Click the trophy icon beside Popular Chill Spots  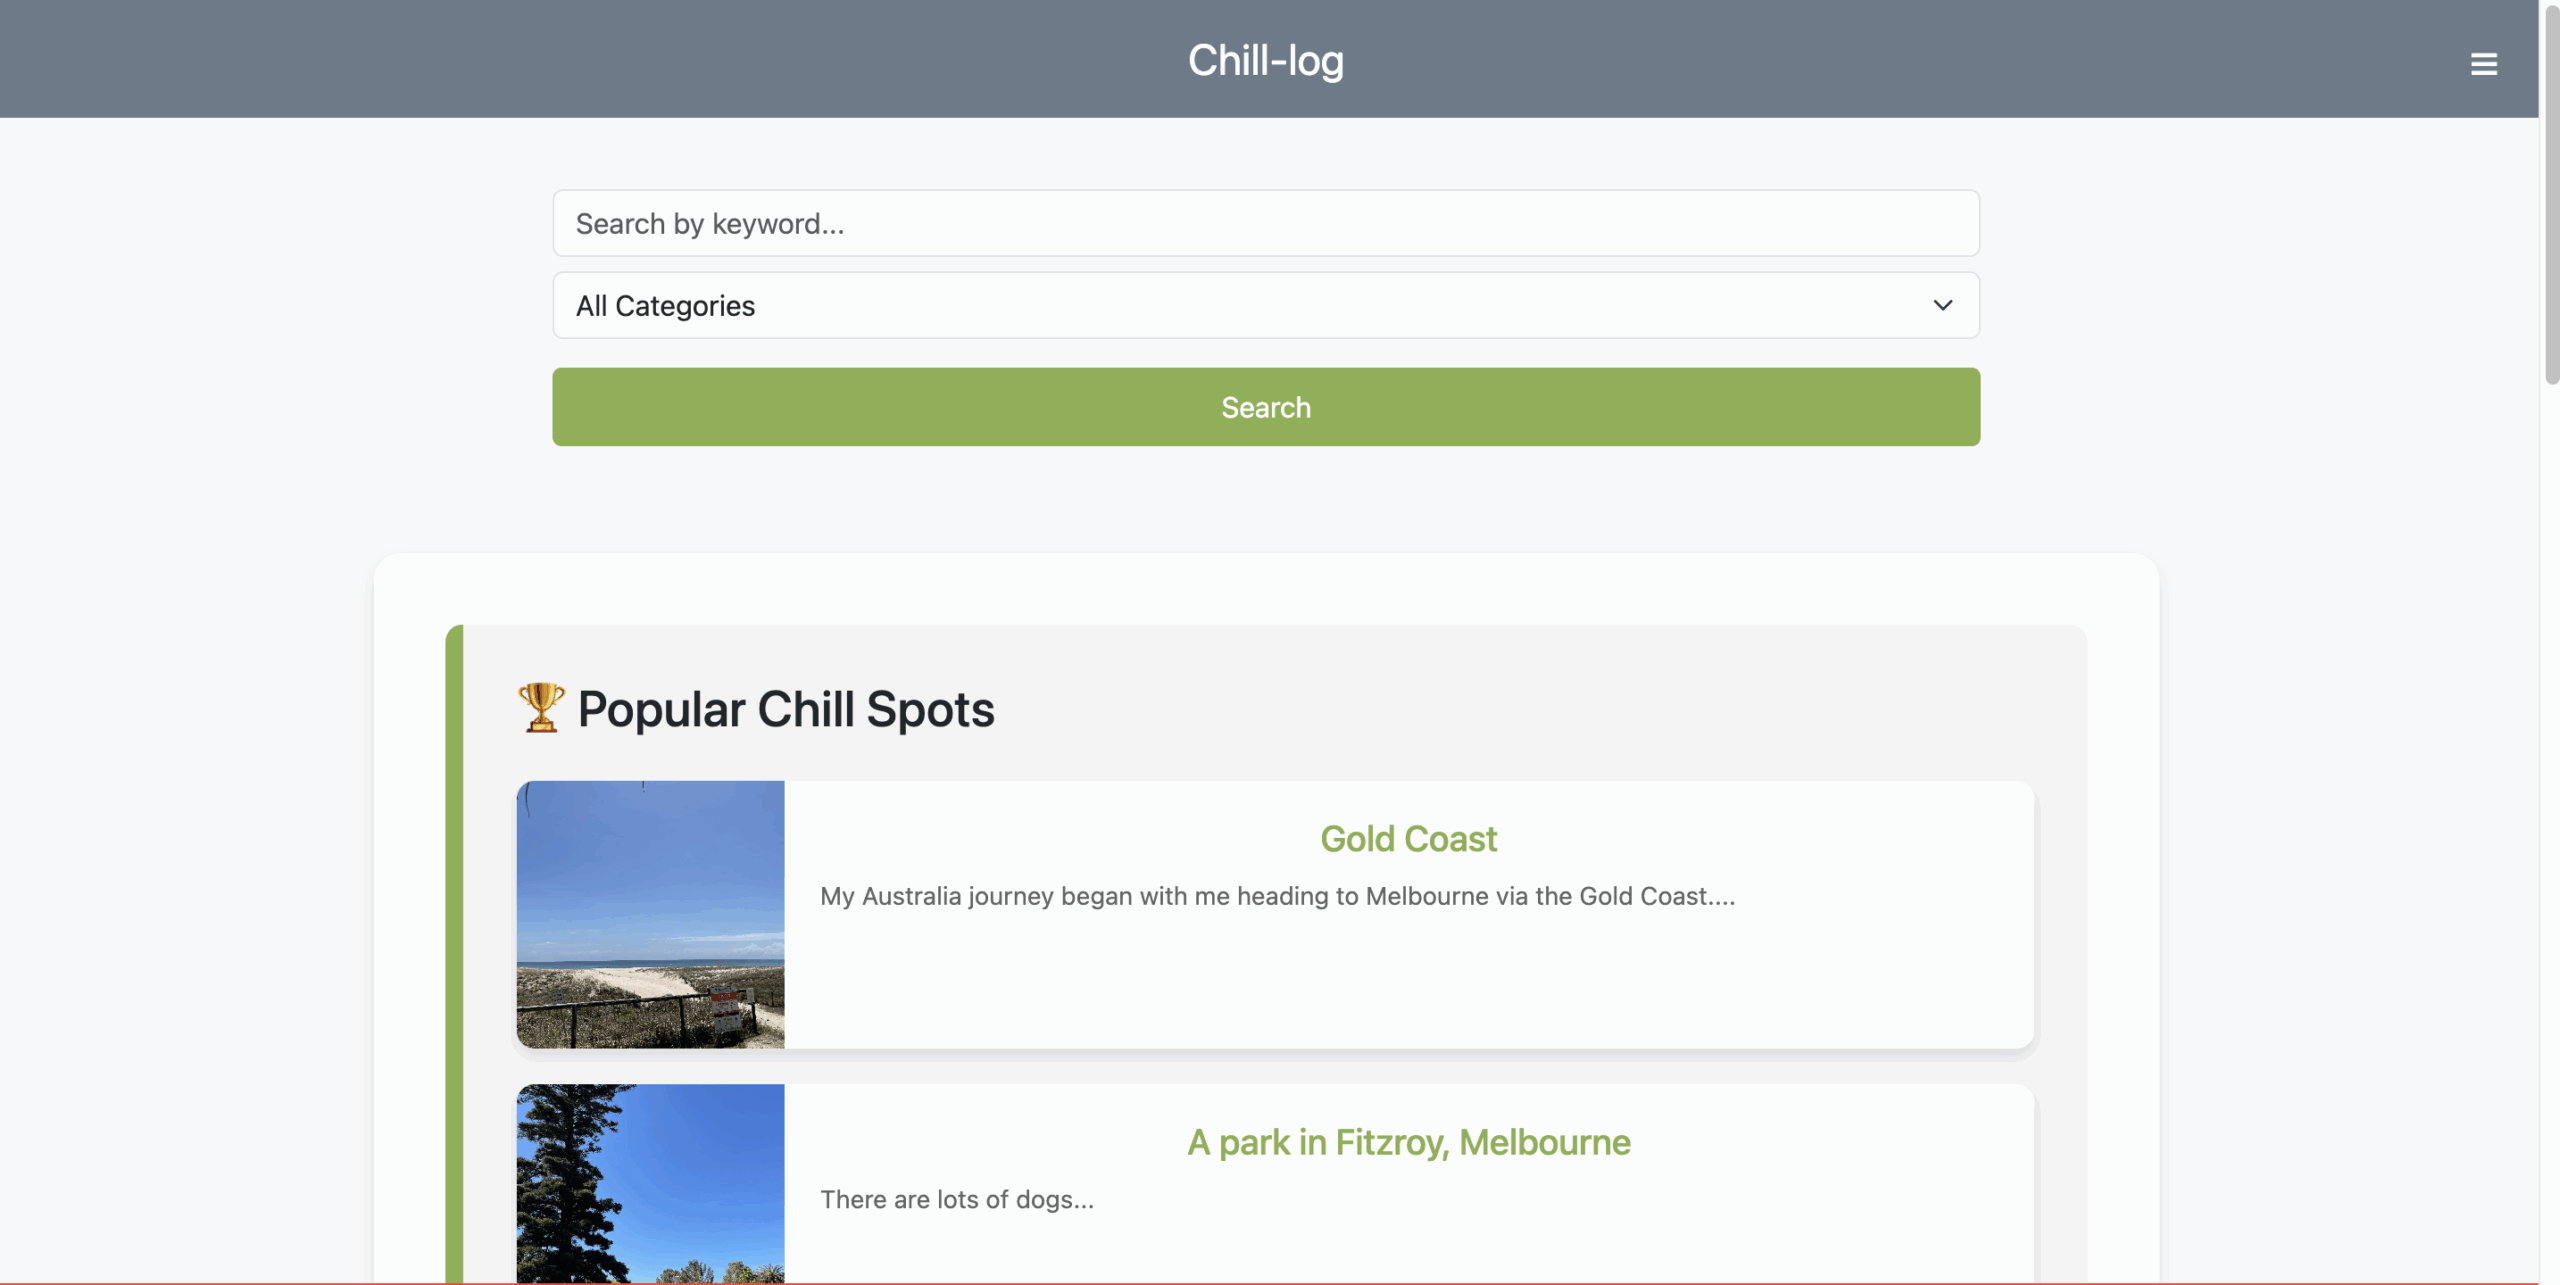(541, 708)
